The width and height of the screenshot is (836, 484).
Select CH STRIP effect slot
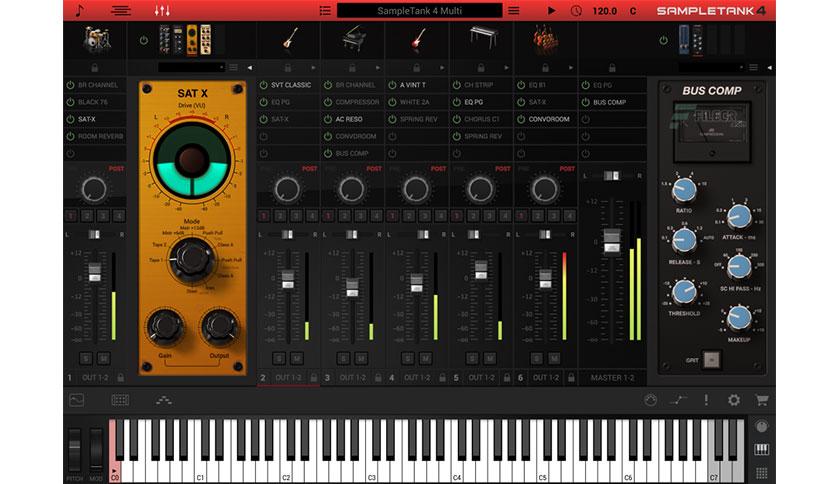[x=481, y=85]
